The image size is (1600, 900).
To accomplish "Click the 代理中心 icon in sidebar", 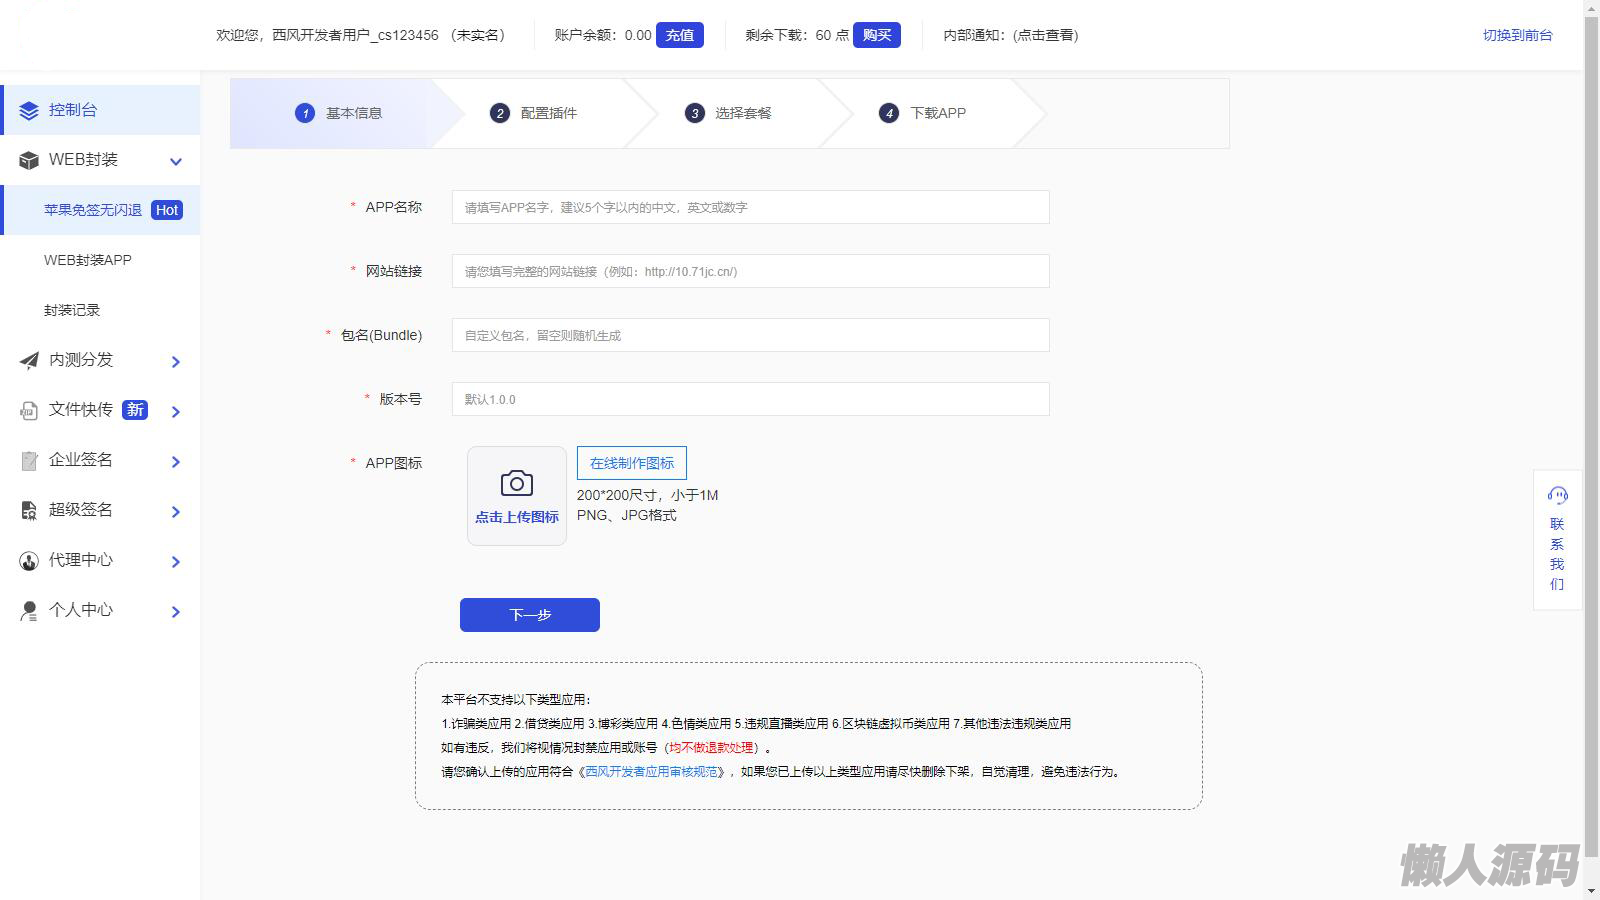I will 29,561.
